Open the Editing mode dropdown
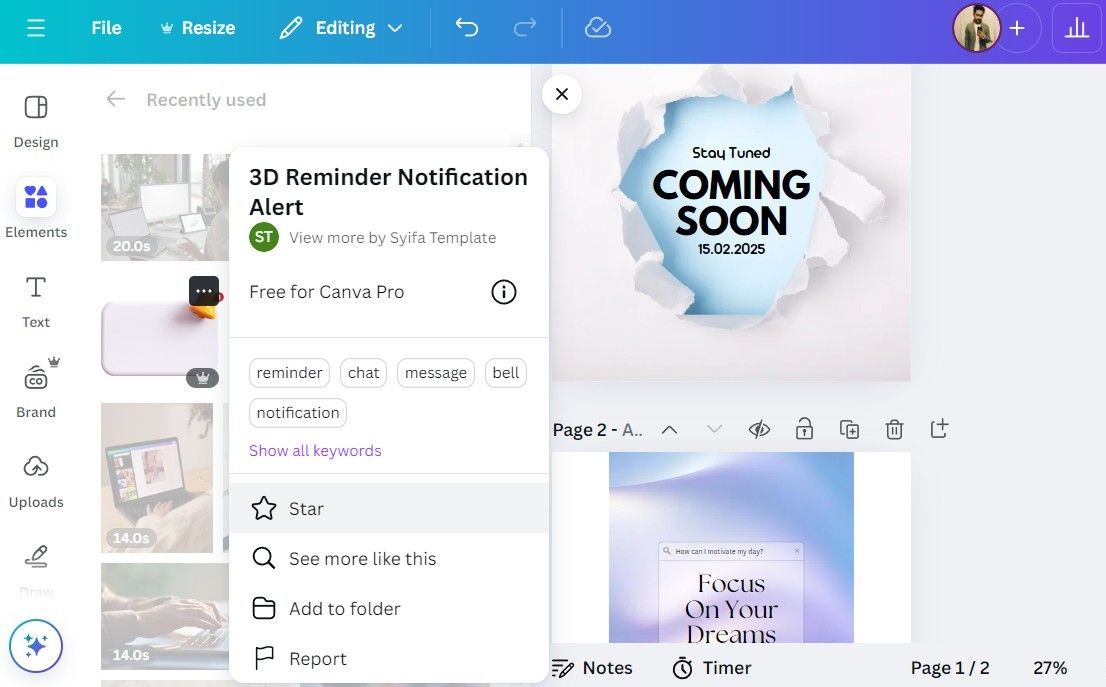The height and width of the screenshot is (687, 1106). tap(341, 27)
